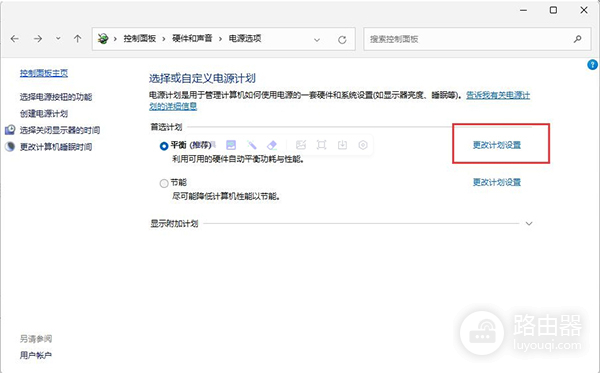Open the 控制面板主页 link
This screenshot has width=600, height=373.
[44, 73]
